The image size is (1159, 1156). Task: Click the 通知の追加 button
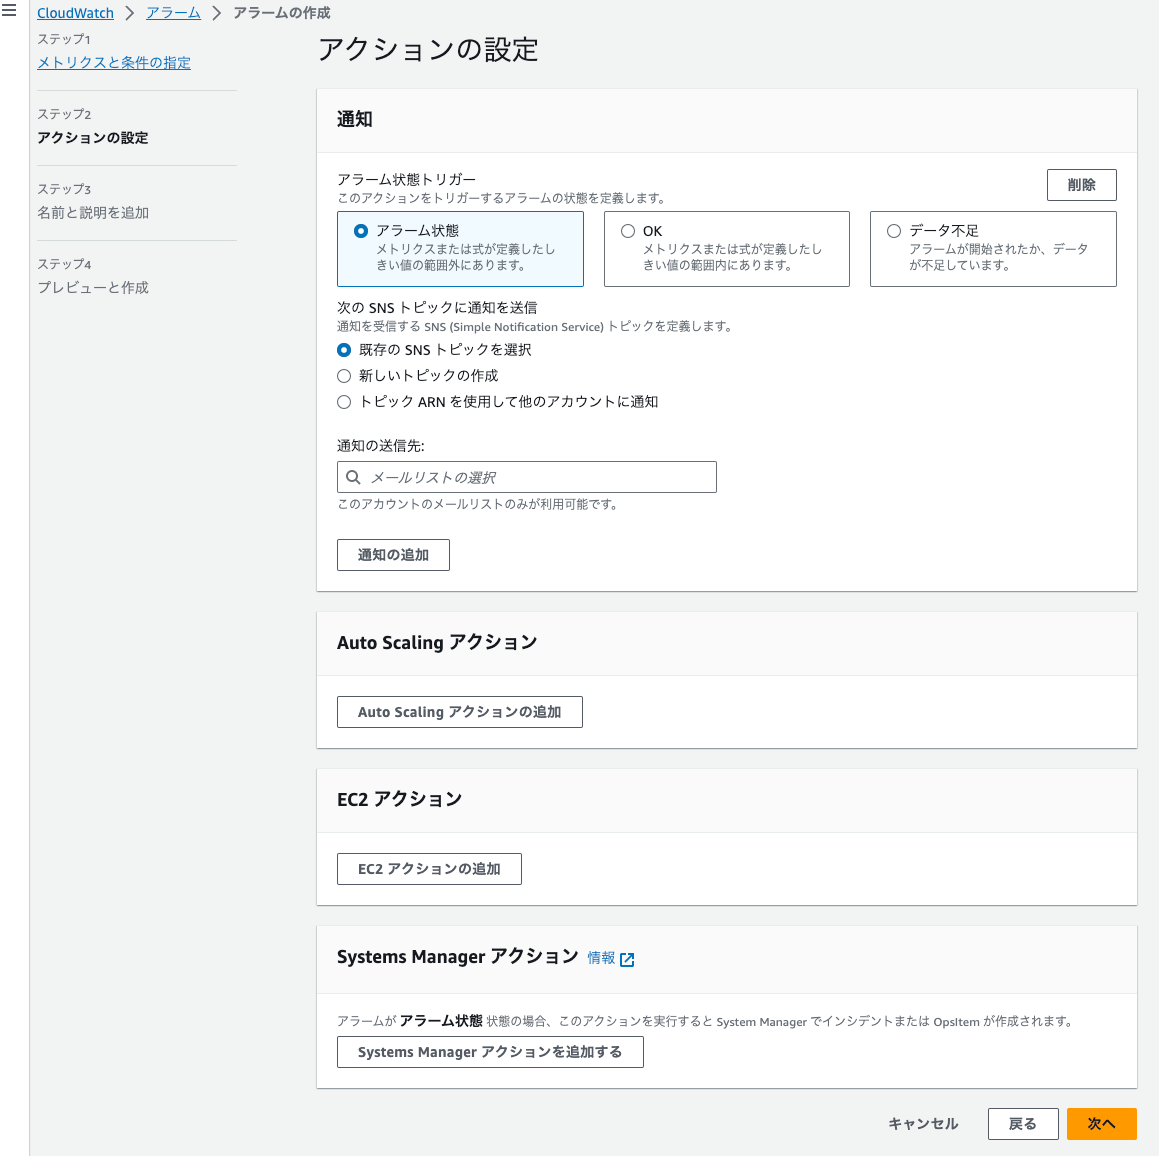393,555
